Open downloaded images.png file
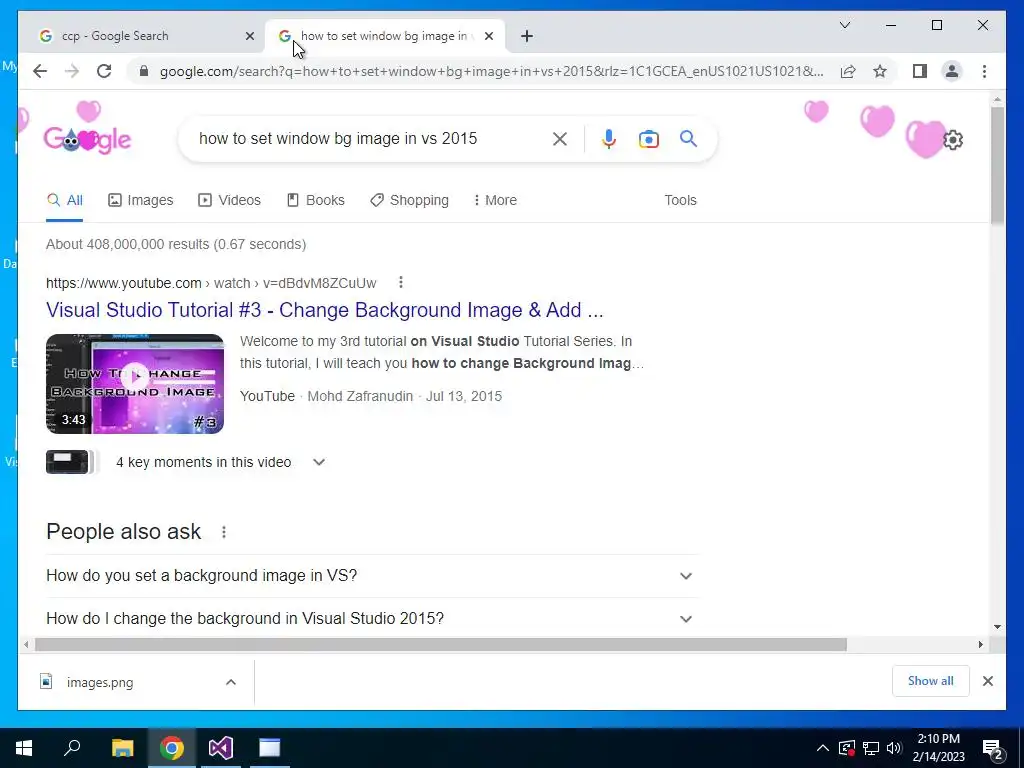 click(x=100, y=682)
